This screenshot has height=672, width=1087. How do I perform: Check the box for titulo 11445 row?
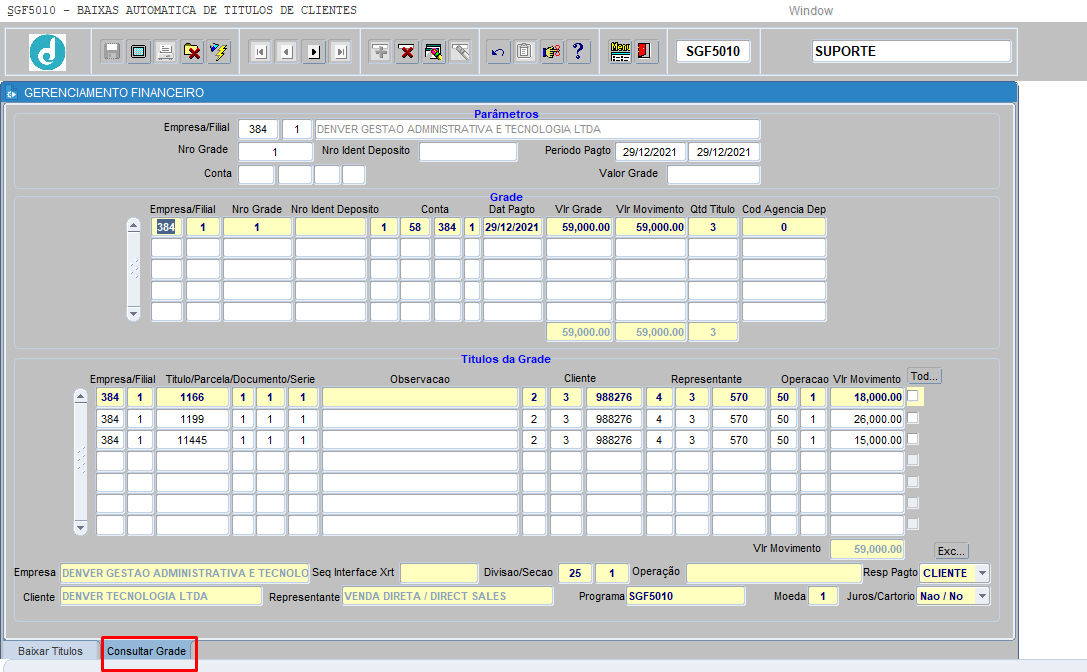(913, 439)
